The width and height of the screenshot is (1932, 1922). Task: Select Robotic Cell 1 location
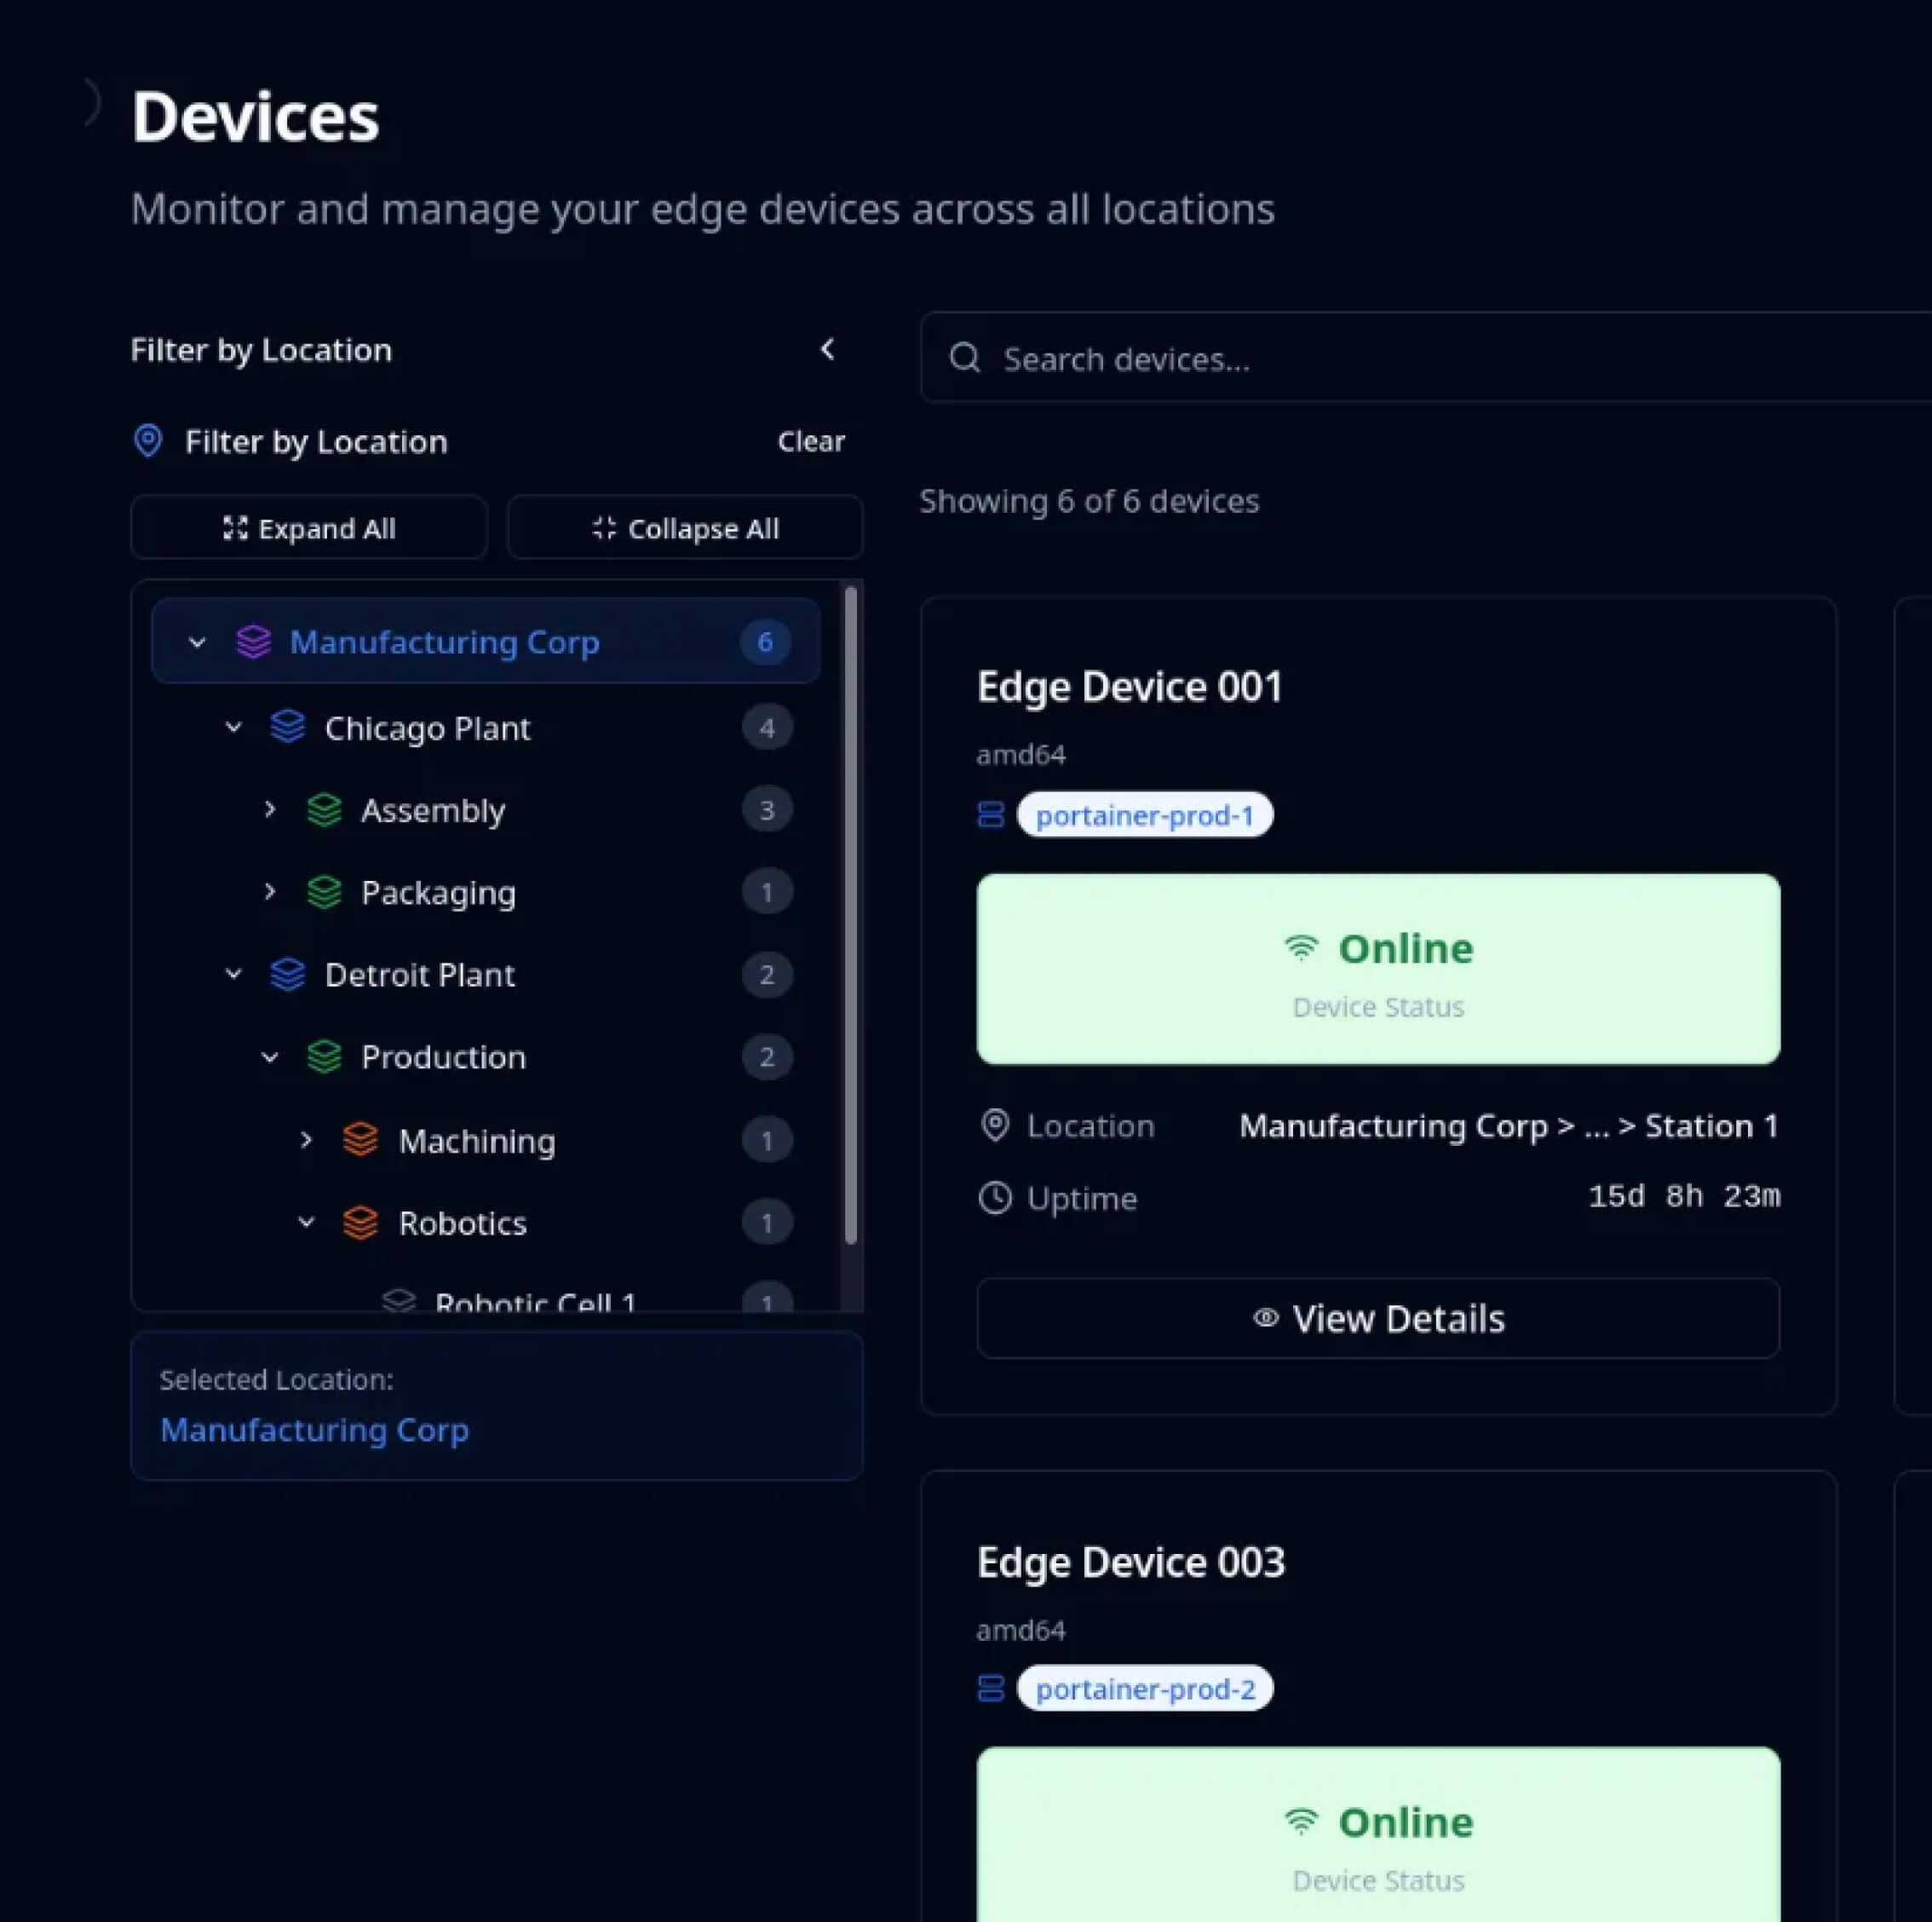pyautogui.click(x=535, y=1301)
